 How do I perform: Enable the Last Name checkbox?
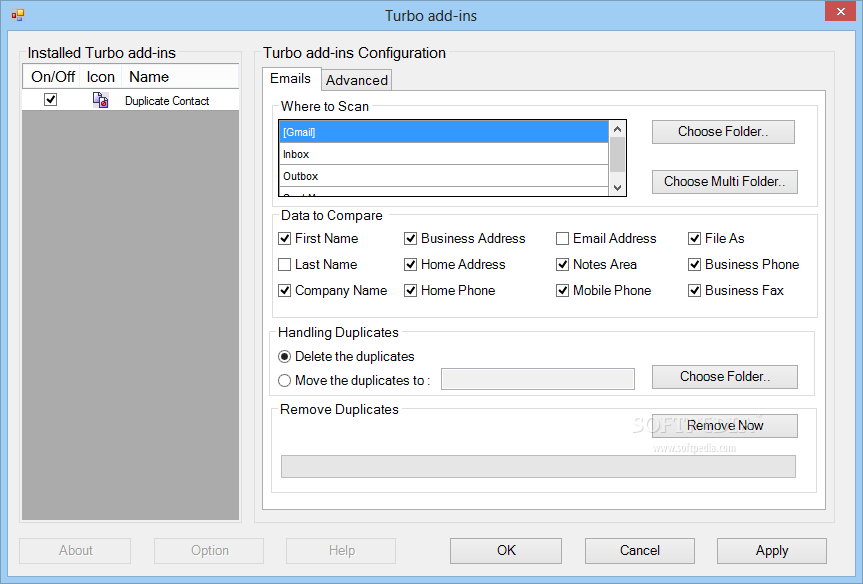[285, 265]
